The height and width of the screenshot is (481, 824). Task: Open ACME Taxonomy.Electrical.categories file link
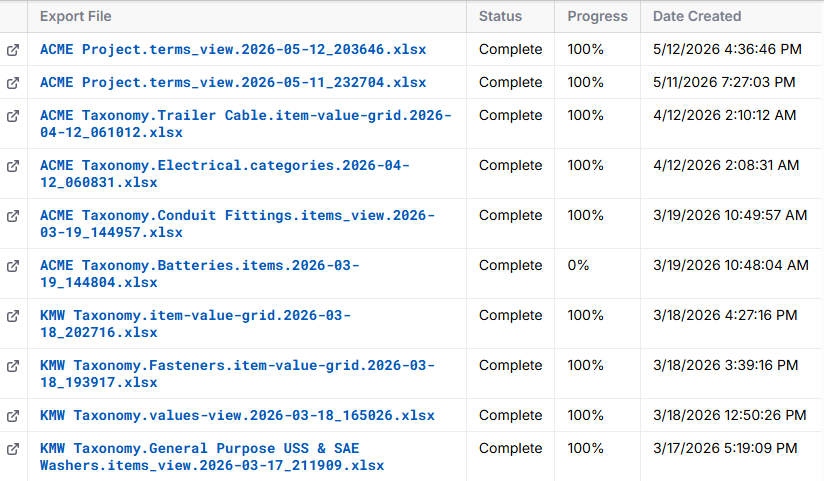[224, 173]
